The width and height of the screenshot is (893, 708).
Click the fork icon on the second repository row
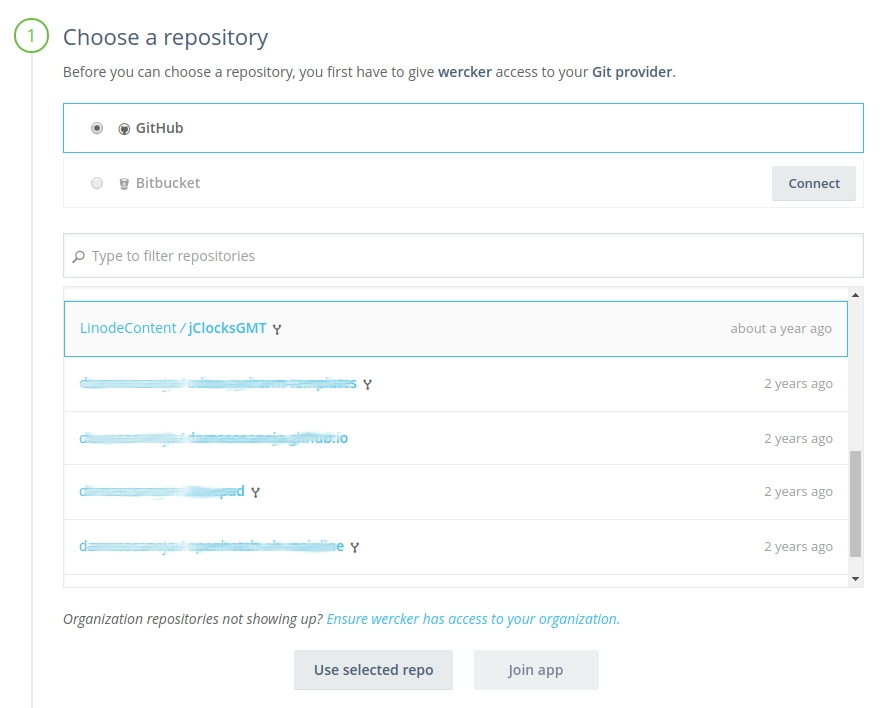[367, 384]
